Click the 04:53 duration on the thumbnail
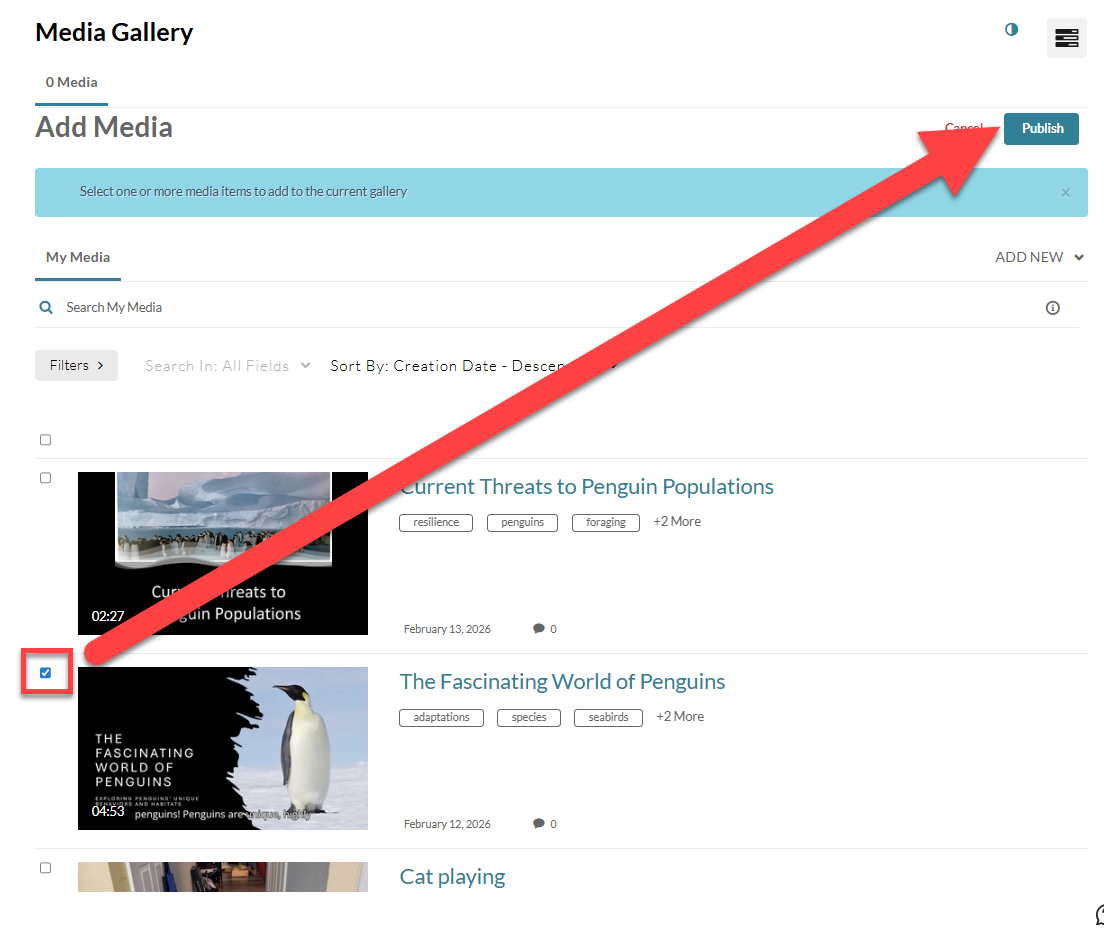This screenshot has height=944, width=1104. tap(108, 811)
